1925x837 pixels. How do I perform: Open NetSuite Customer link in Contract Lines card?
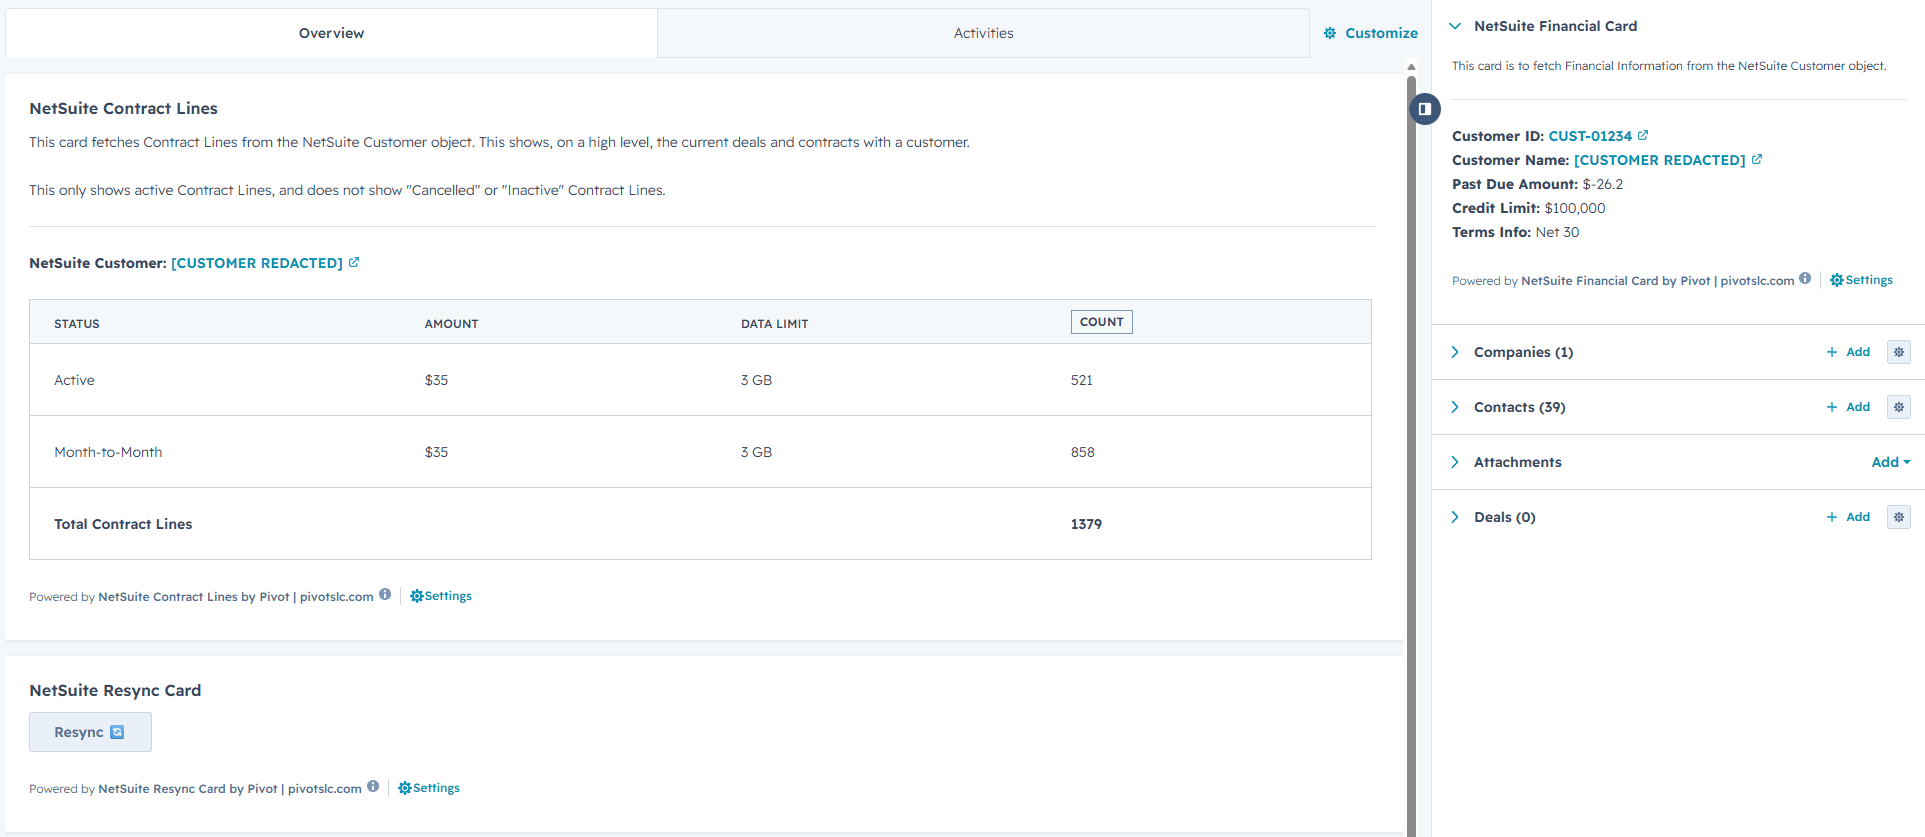(257, 263)
